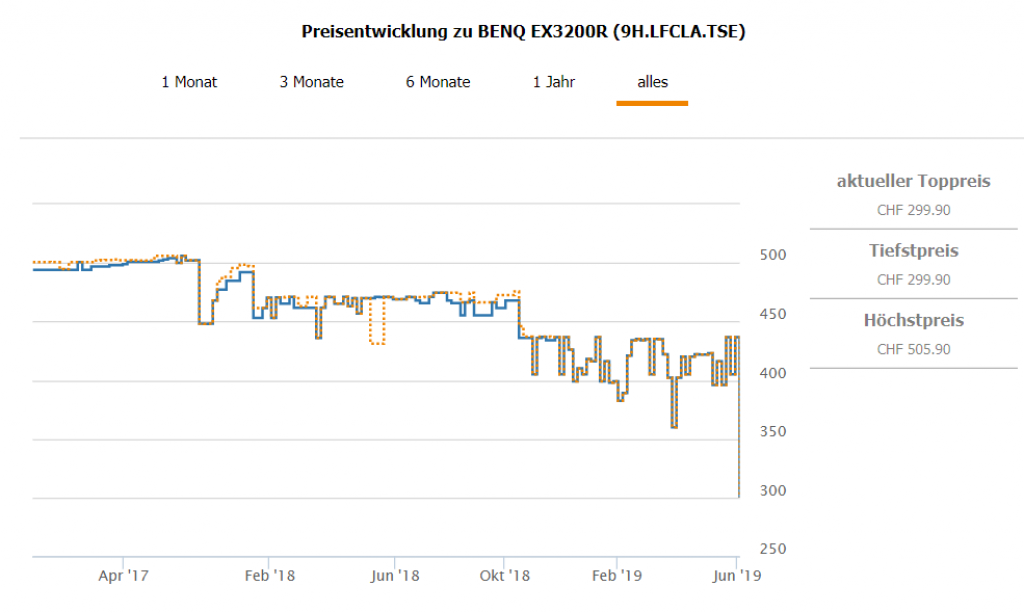This screenshot has width=1024, height=613.
Task: Click the Höchstpreis heading
Action: coord(913,320)
